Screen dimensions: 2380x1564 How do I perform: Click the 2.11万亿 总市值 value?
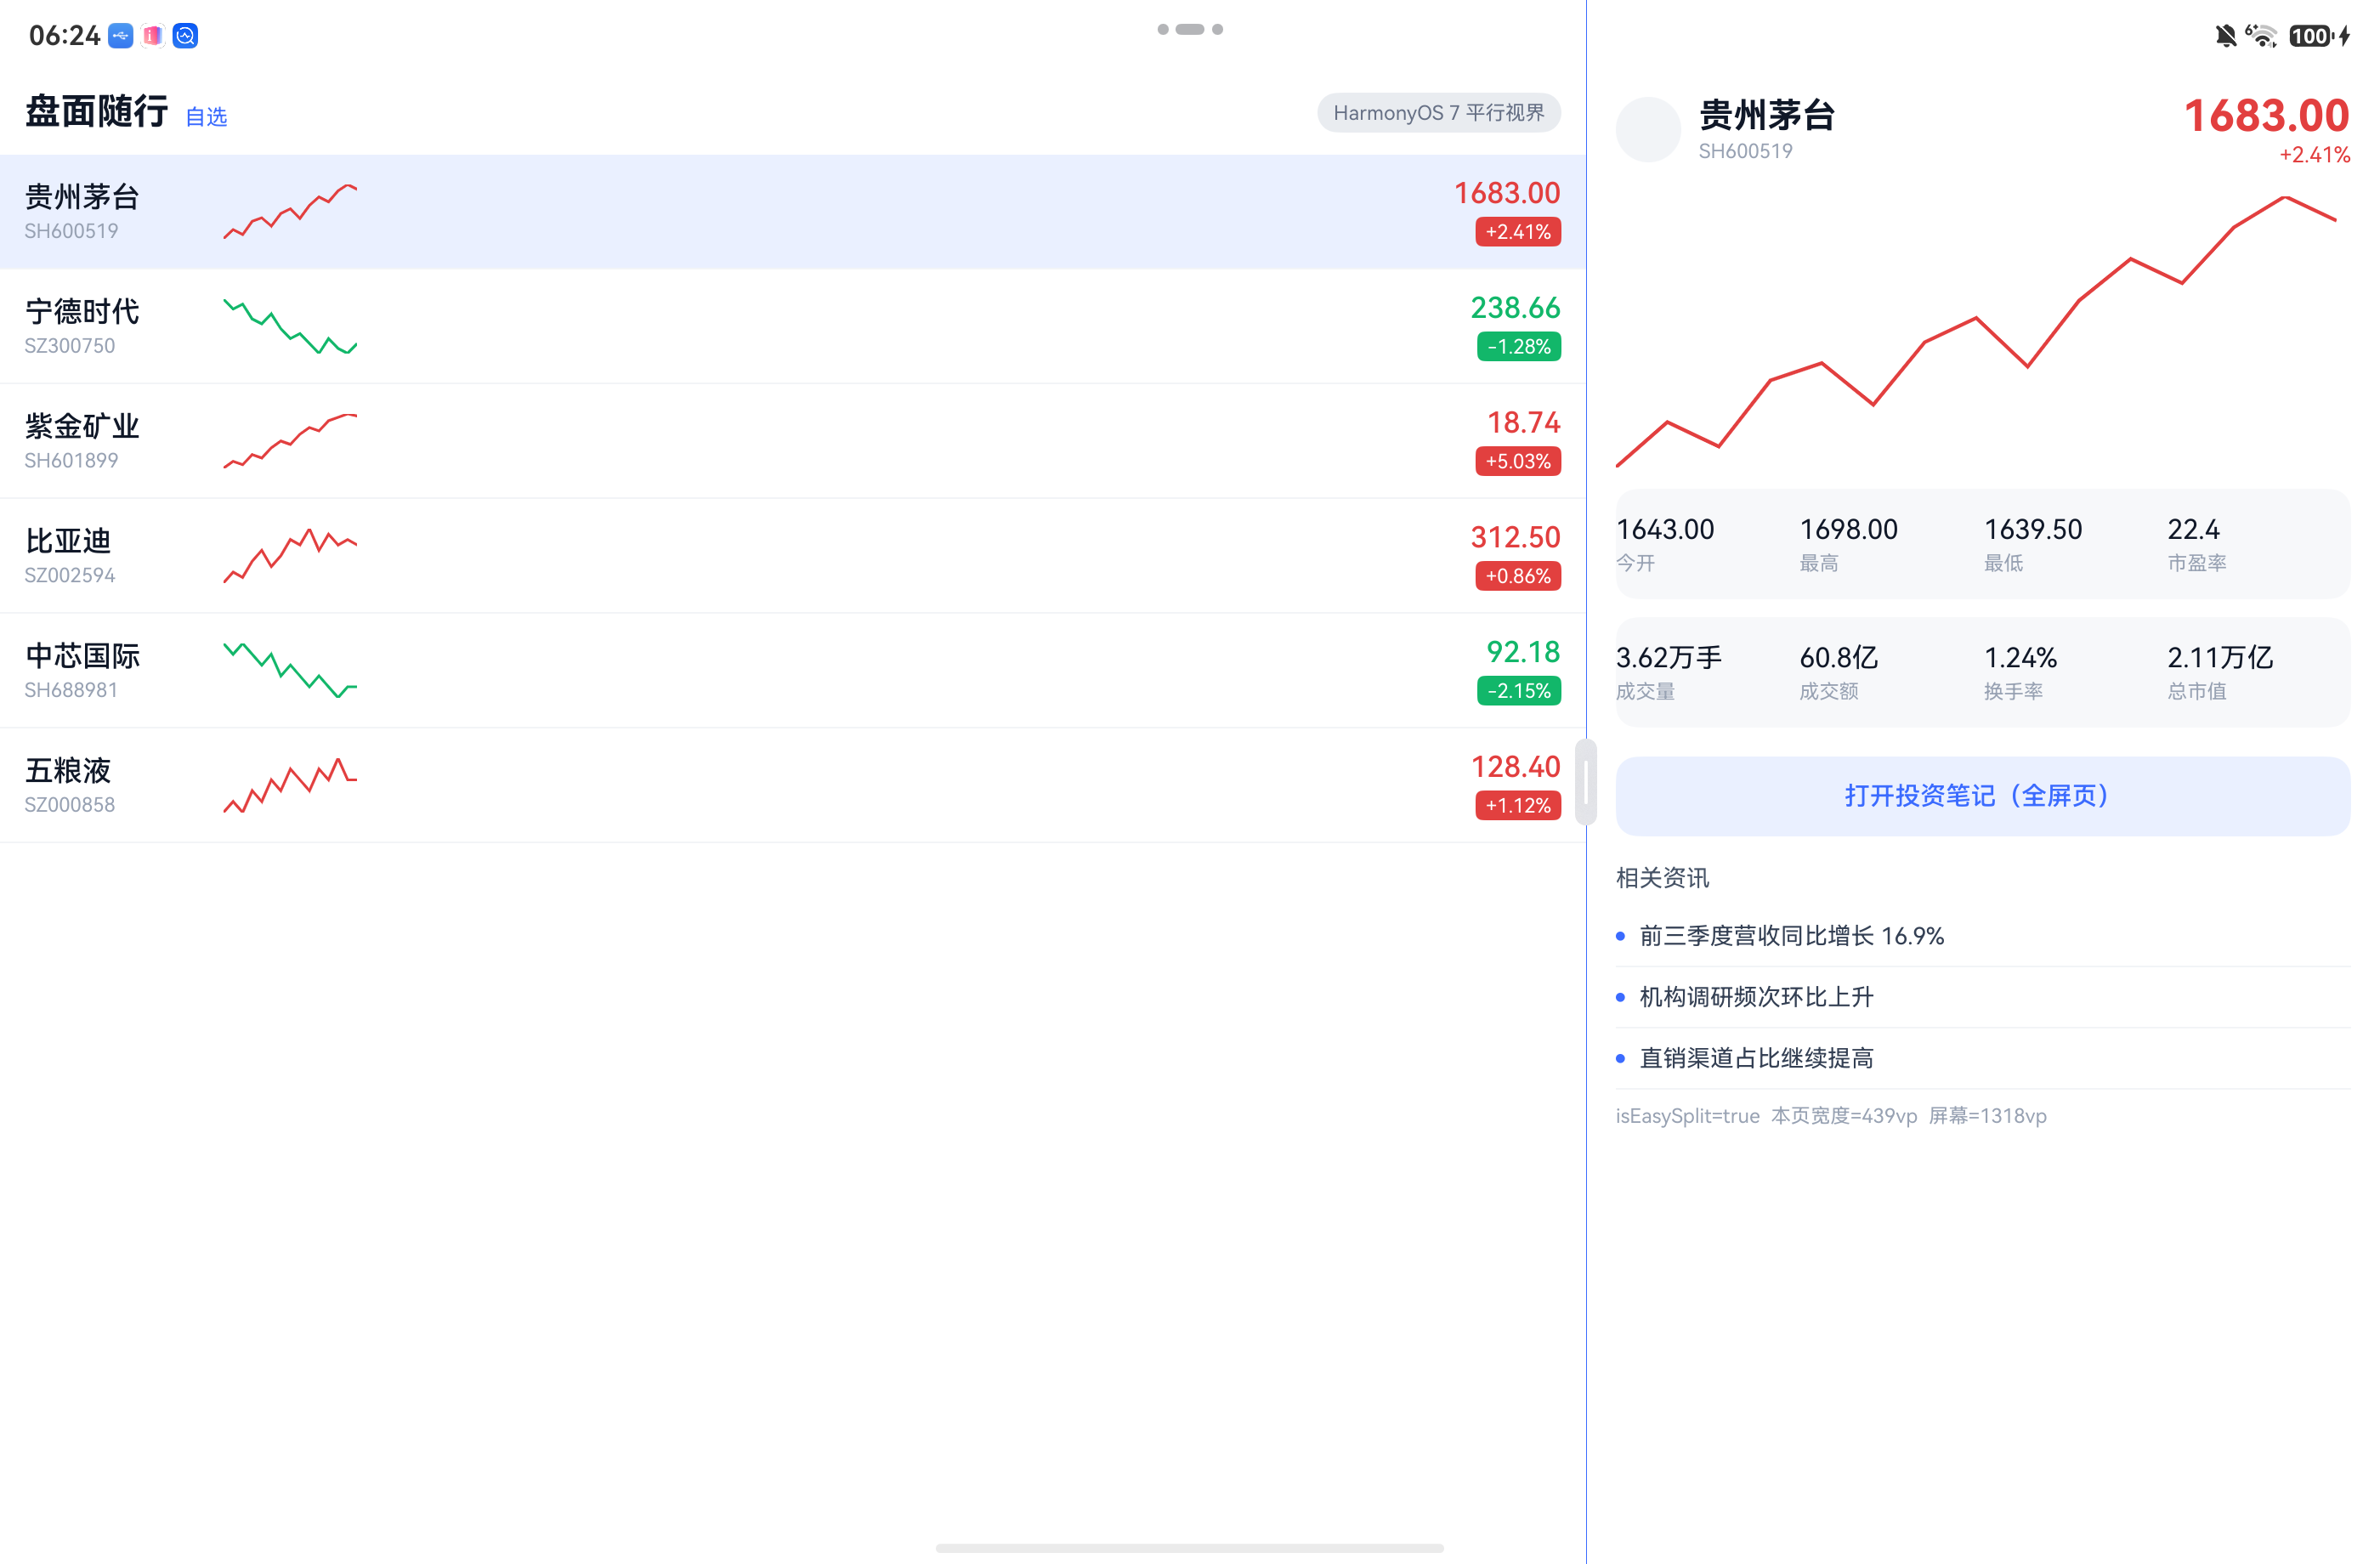click(2220, 658)
